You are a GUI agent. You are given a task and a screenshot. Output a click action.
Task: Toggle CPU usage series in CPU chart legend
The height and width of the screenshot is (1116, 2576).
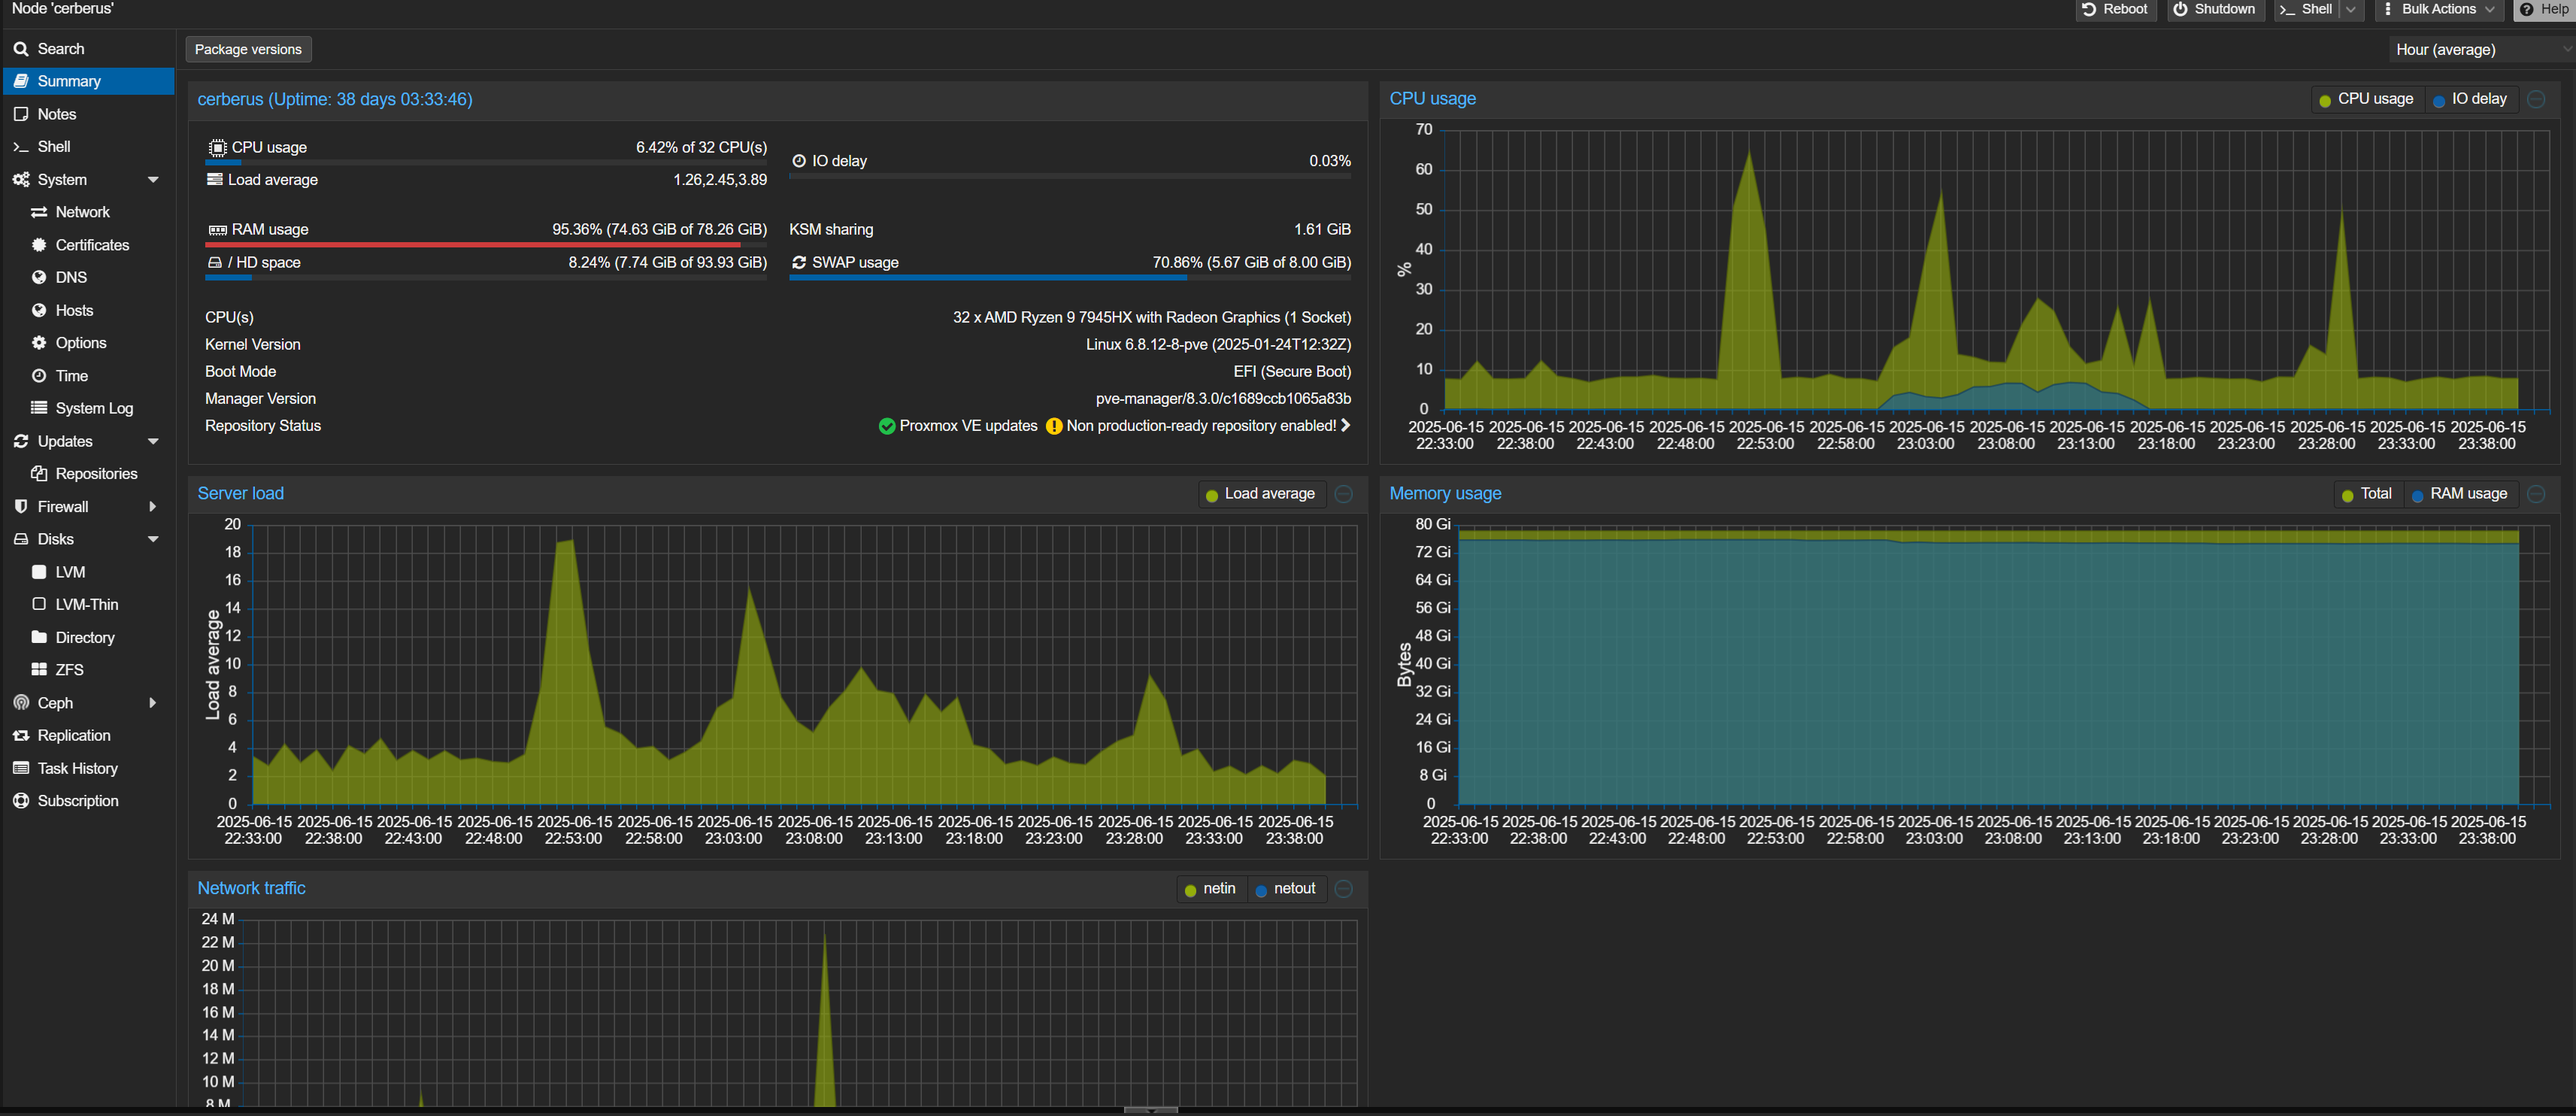2366,99
